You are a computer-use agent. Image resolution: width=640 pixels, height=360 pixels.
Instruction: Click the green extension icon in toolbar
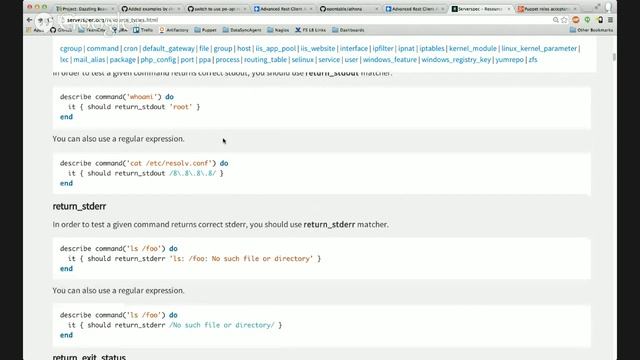[587, 20]
